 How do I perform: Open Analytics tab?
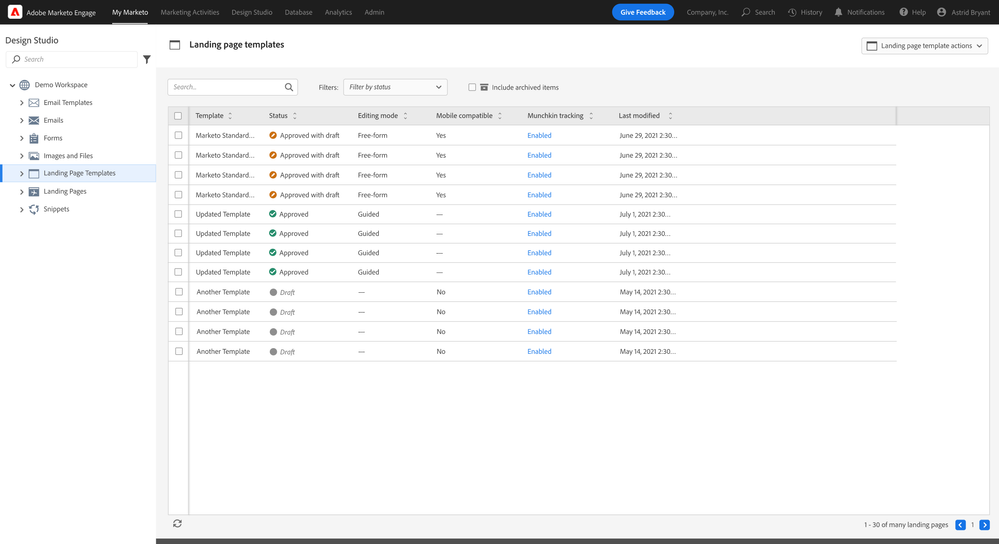point(338,12)
